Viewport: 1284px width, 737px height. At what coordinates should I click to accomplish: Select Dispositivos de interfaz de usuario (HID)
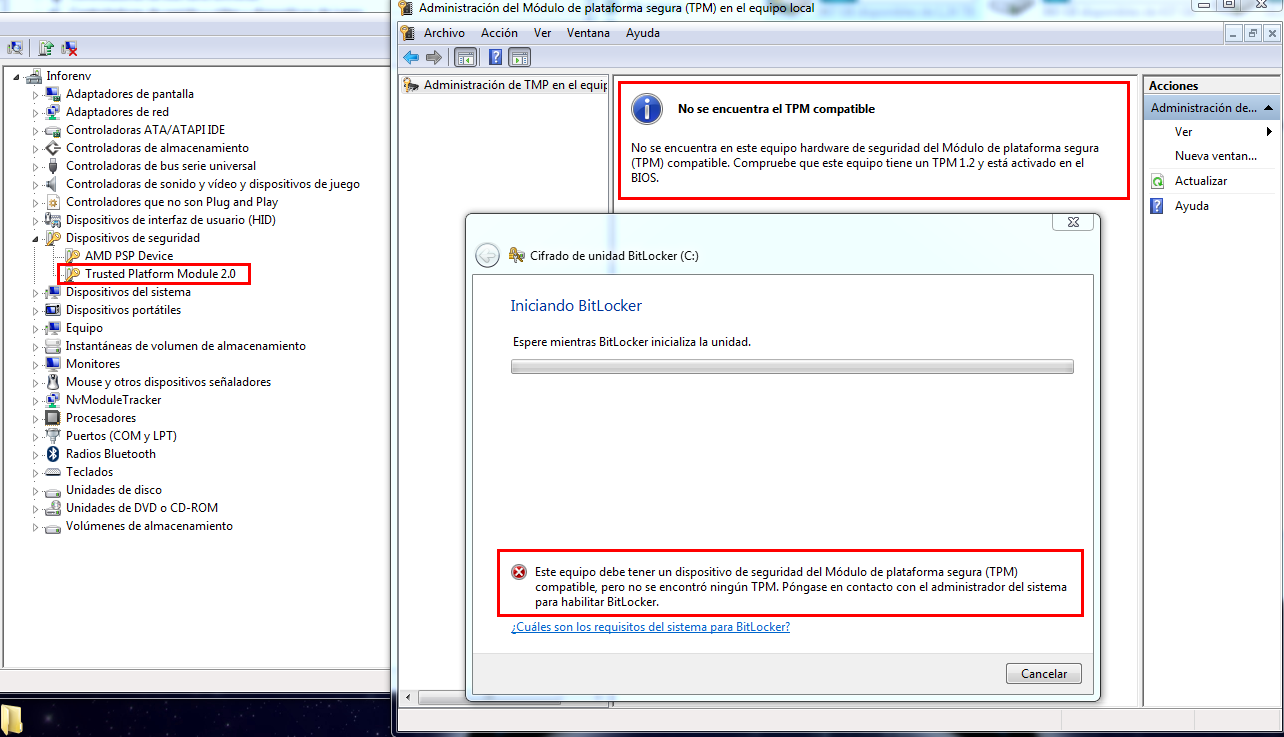[171, 220]
